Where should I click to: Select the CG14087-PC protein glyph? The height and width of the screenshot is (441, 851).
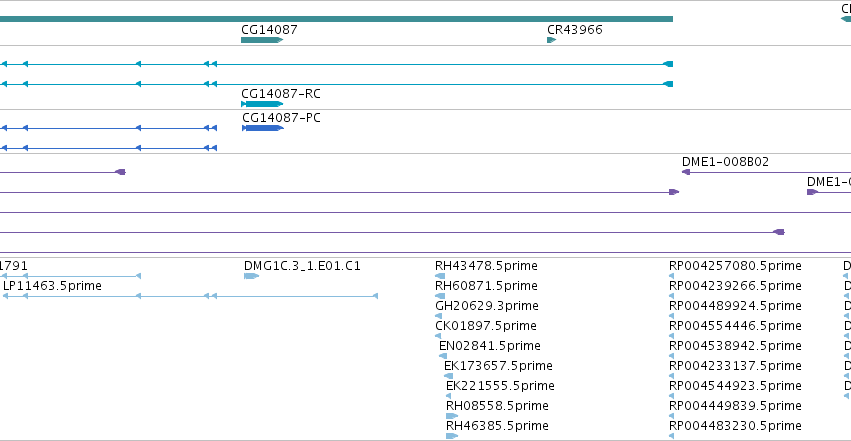[x=263, y=128]
